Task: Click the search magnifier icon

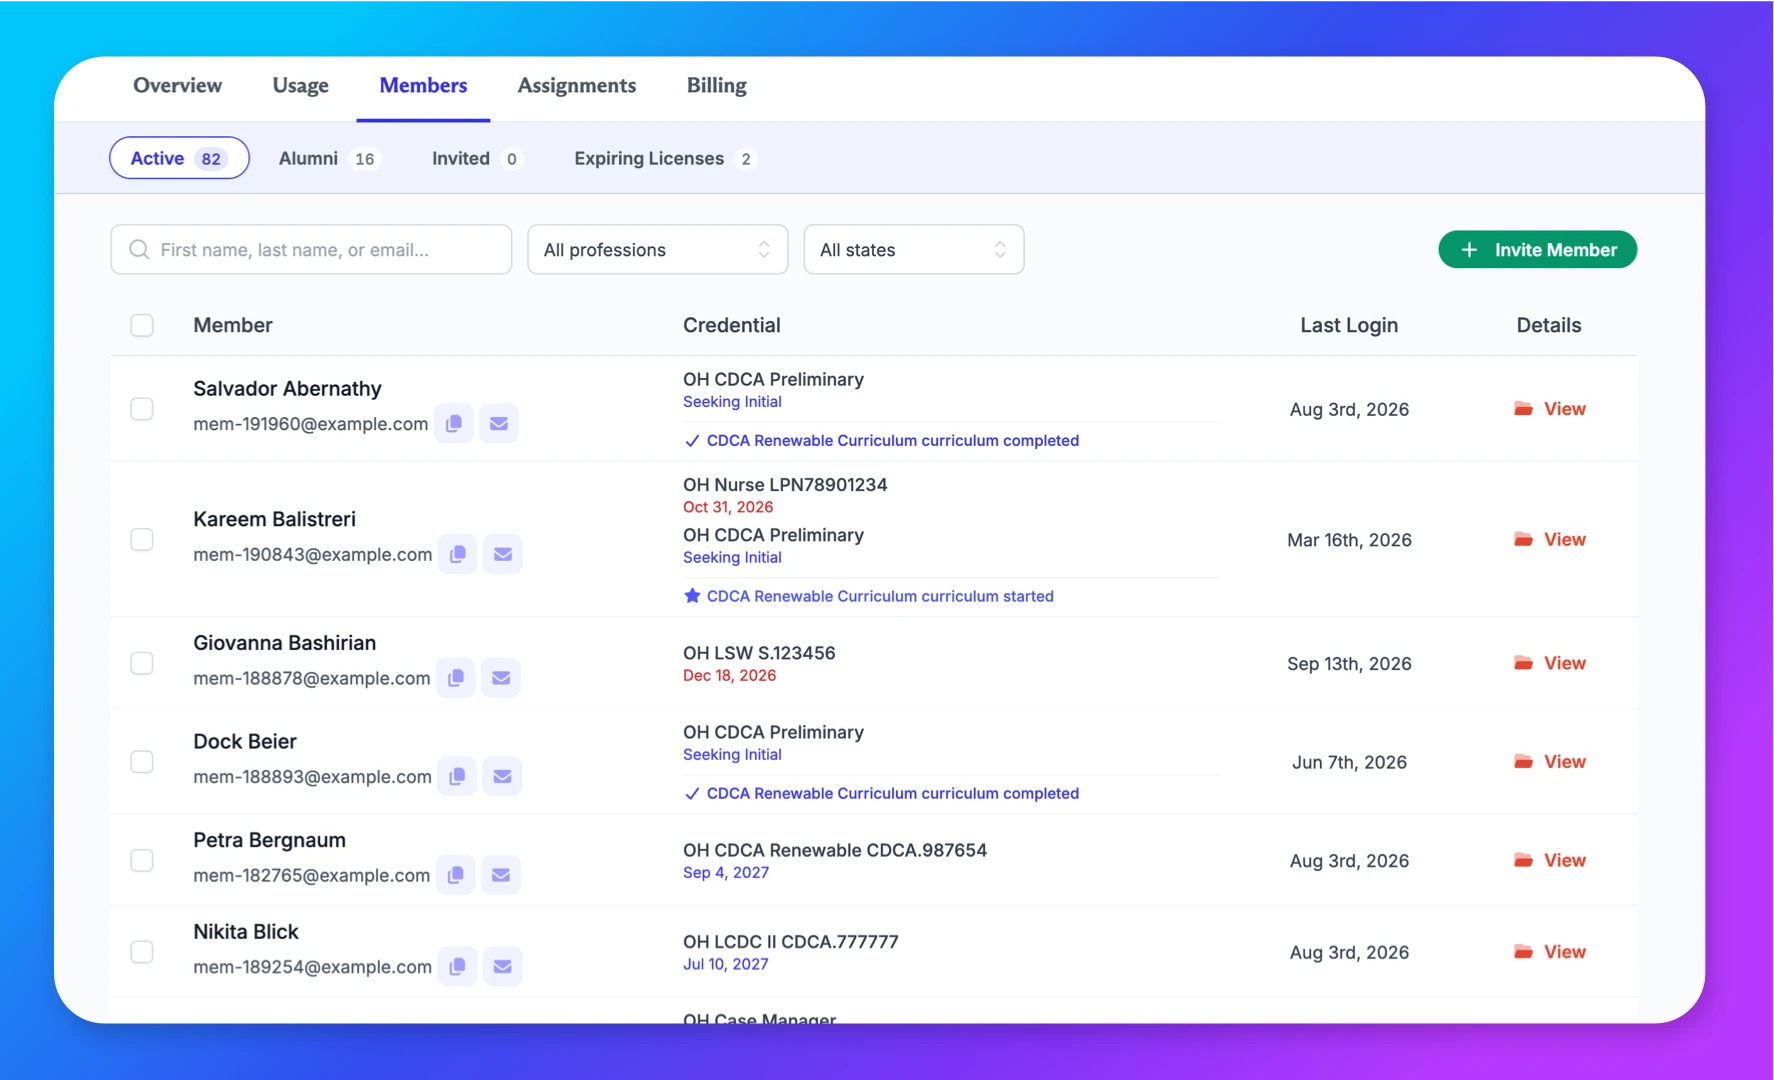Action: tap(140, 250)
